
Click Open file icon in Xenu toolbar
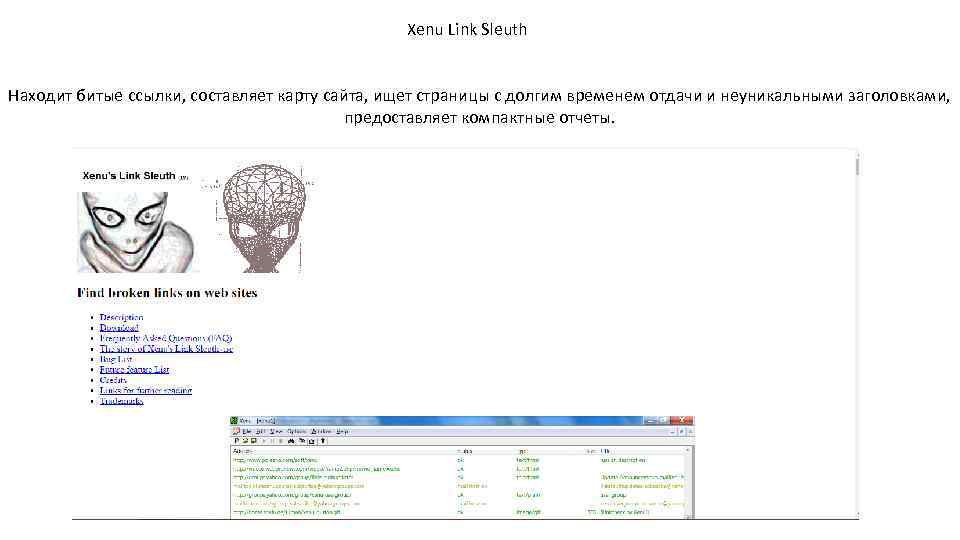point(244,441)
